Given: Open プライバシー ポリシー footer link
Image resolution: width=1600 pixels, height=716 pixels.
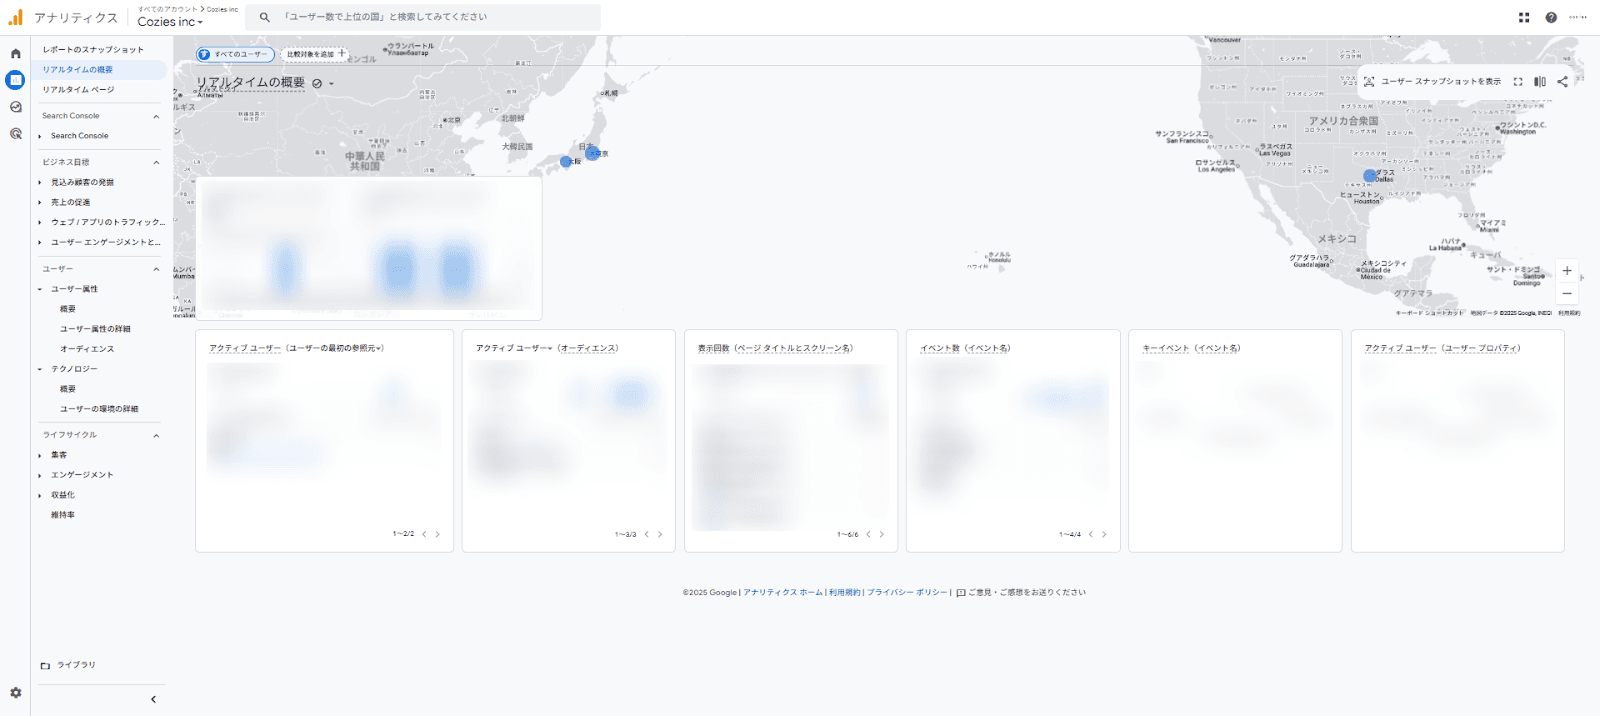Looking at the screenshot, I should coord(907,592).
